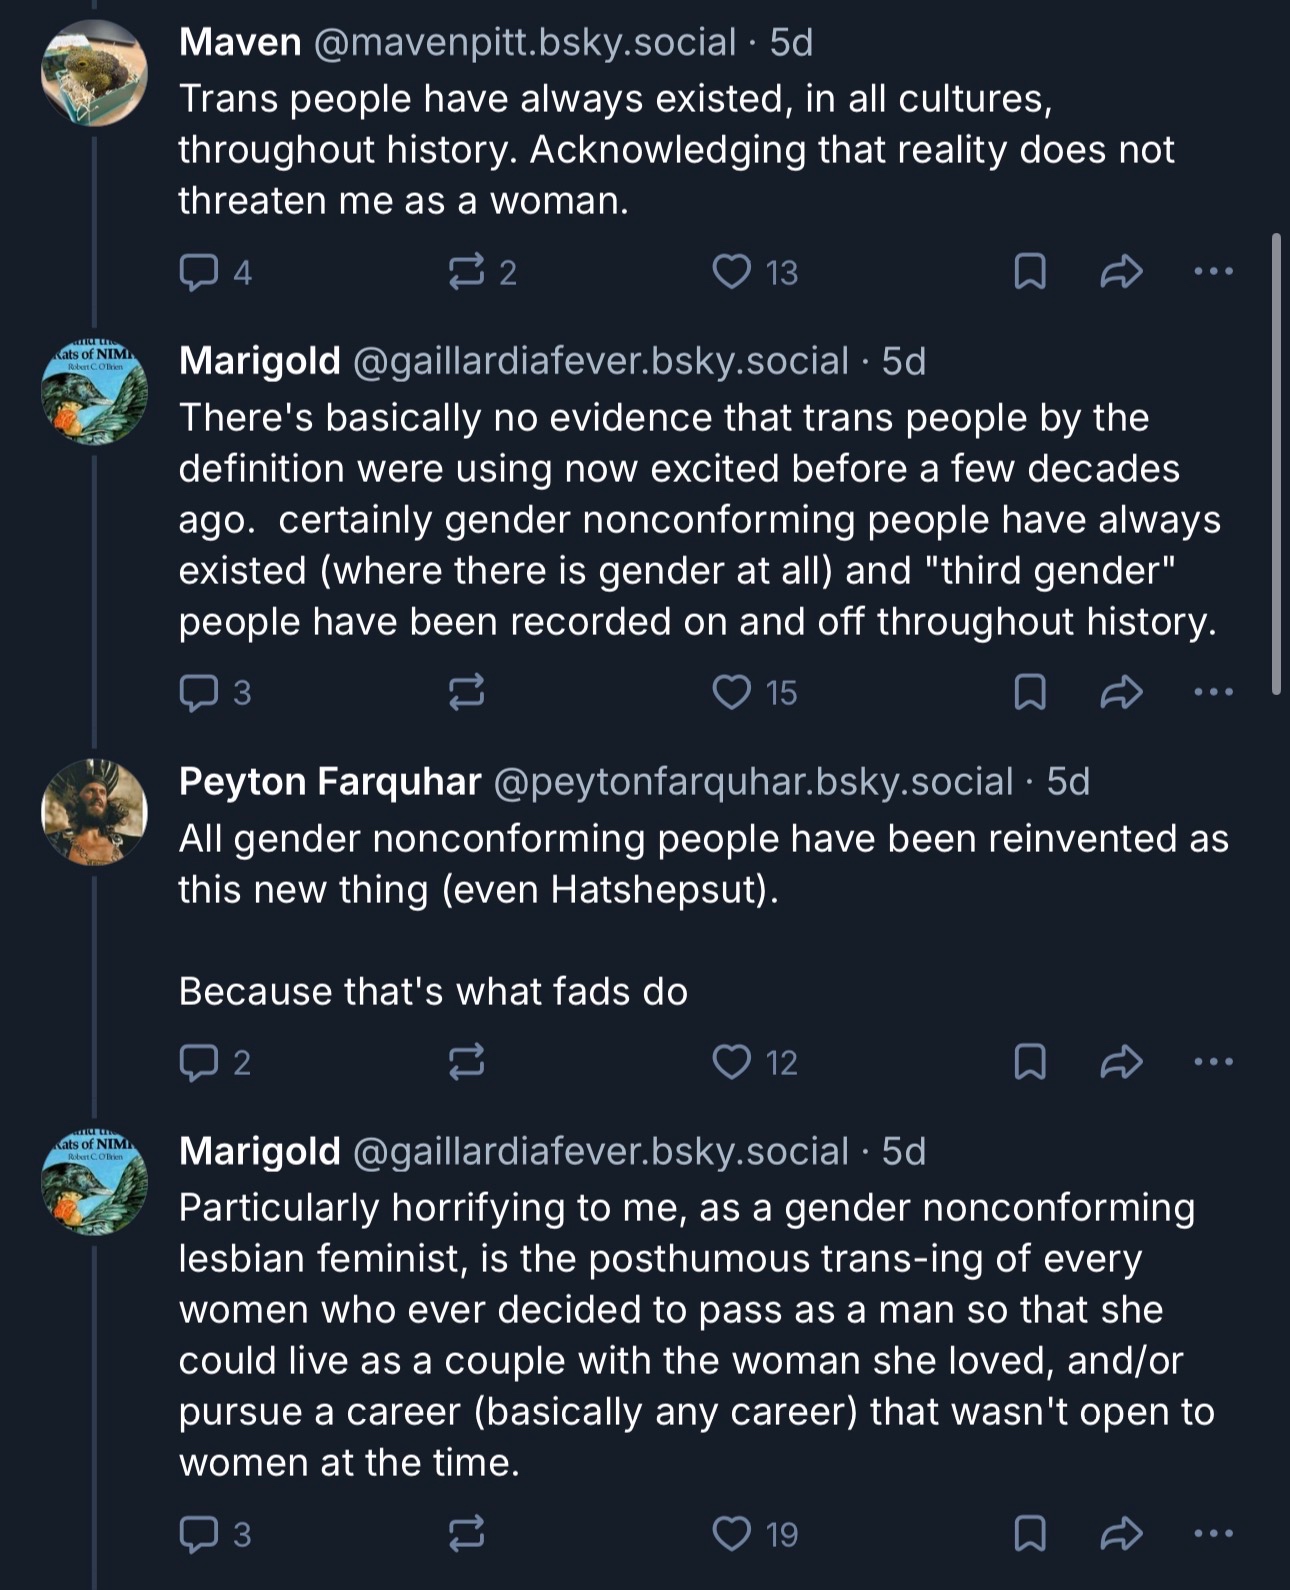Bookmark Peyton Farquhar's post

[1030, 1062]
